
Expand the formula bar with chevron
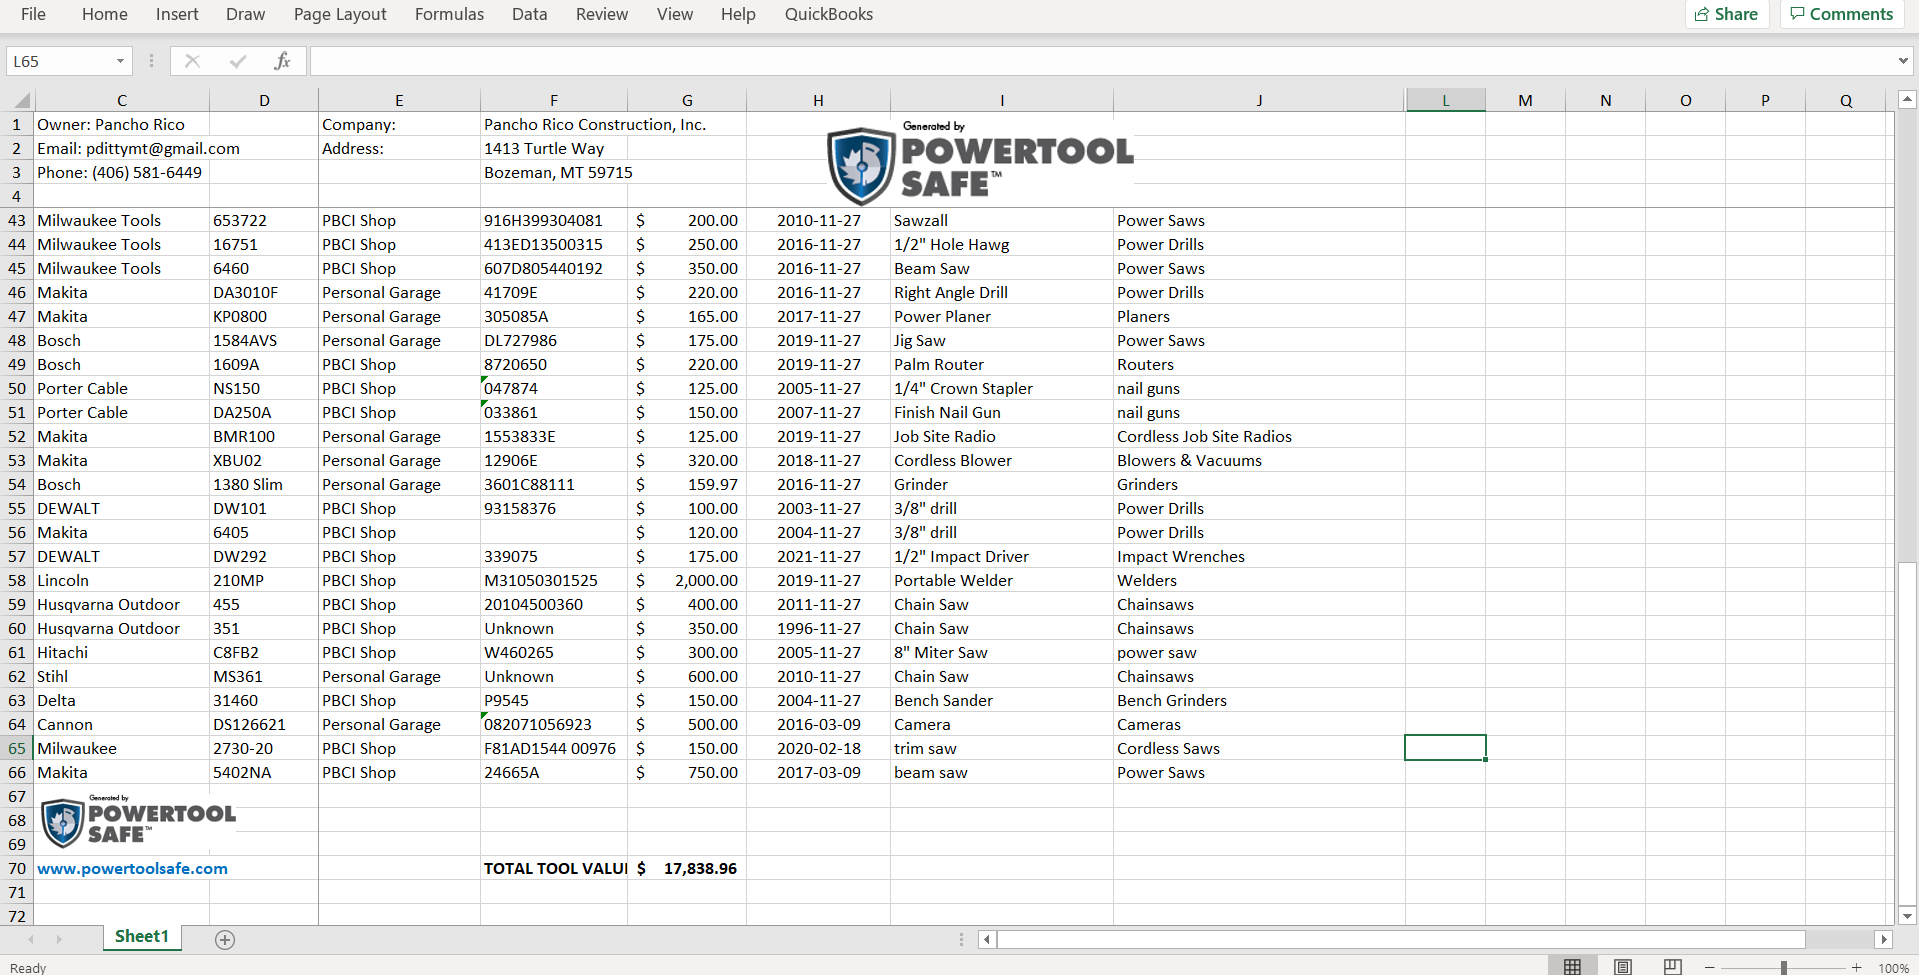coord(1903,61)
